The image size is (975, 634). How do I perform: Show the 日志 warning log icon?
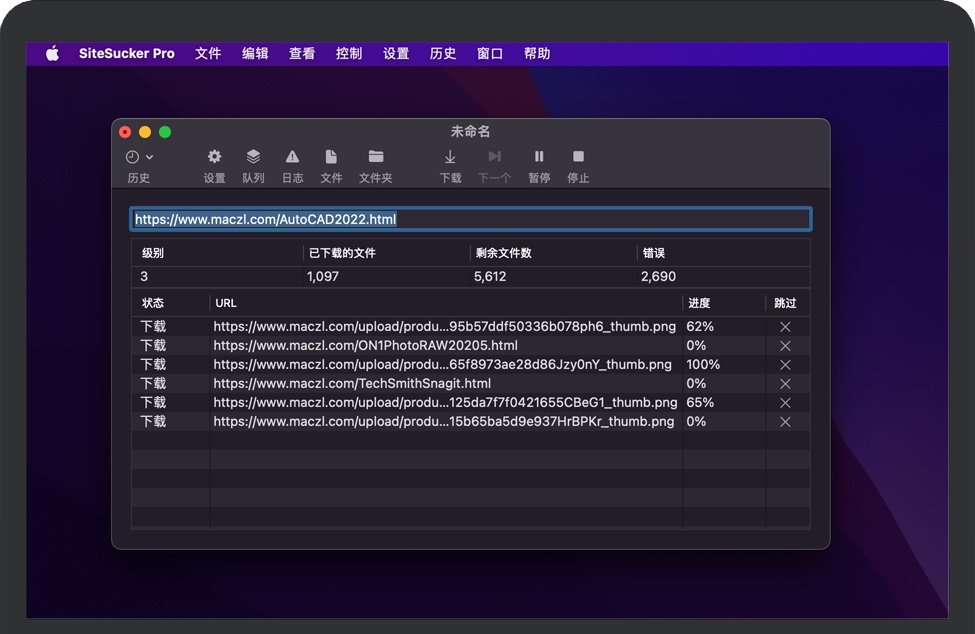click(x=292, y=157)
